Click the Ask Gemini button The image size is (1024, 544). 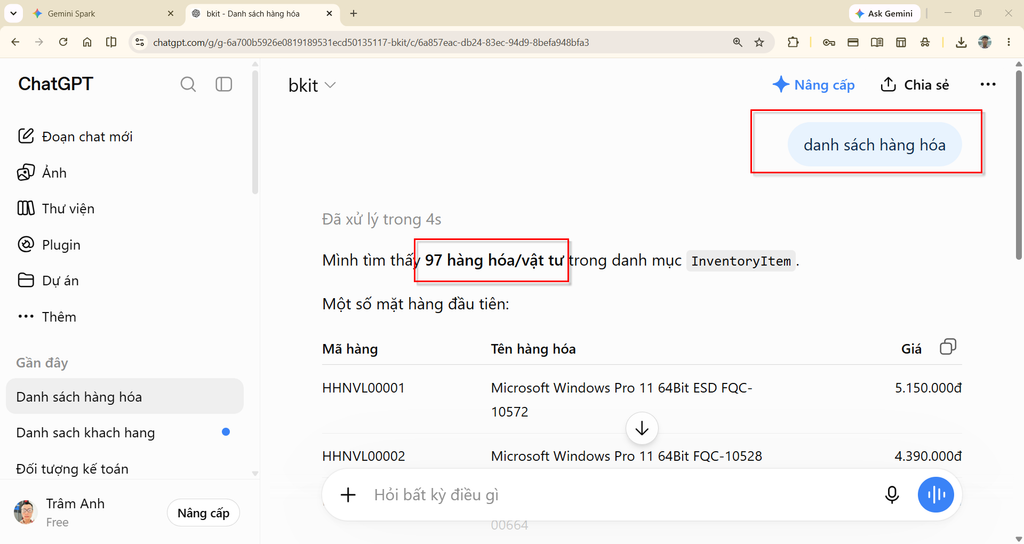884,13
